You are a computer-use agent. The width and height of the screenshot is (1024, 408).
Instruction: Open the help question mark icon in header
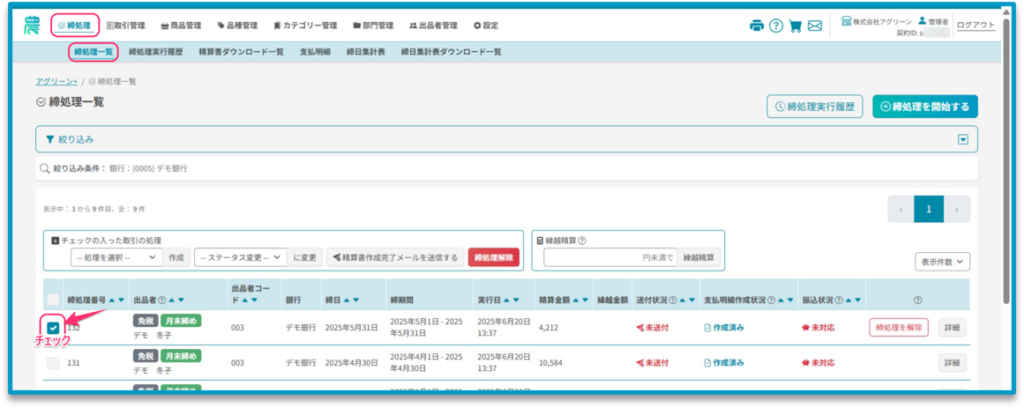(x=776, y=26)
